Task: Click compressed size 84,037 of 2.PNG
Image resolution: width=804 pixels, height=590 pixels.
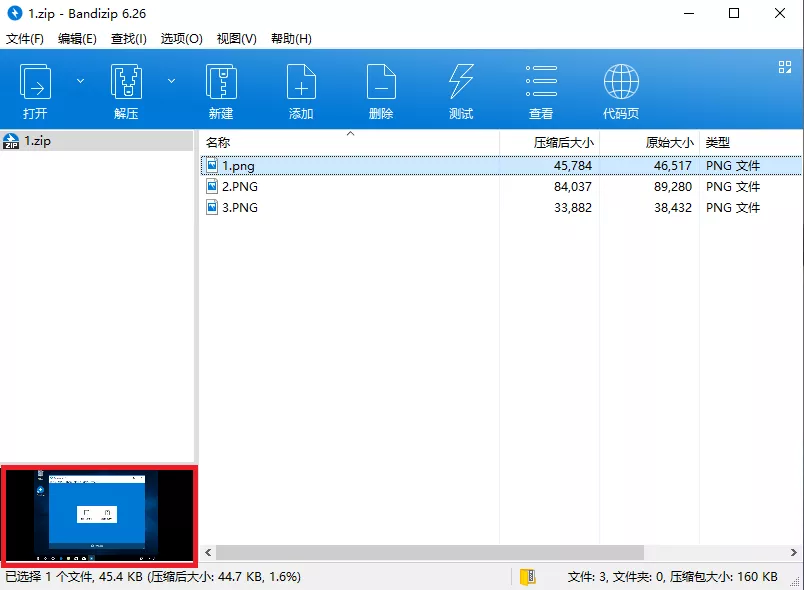Action: tap(573, 187)
